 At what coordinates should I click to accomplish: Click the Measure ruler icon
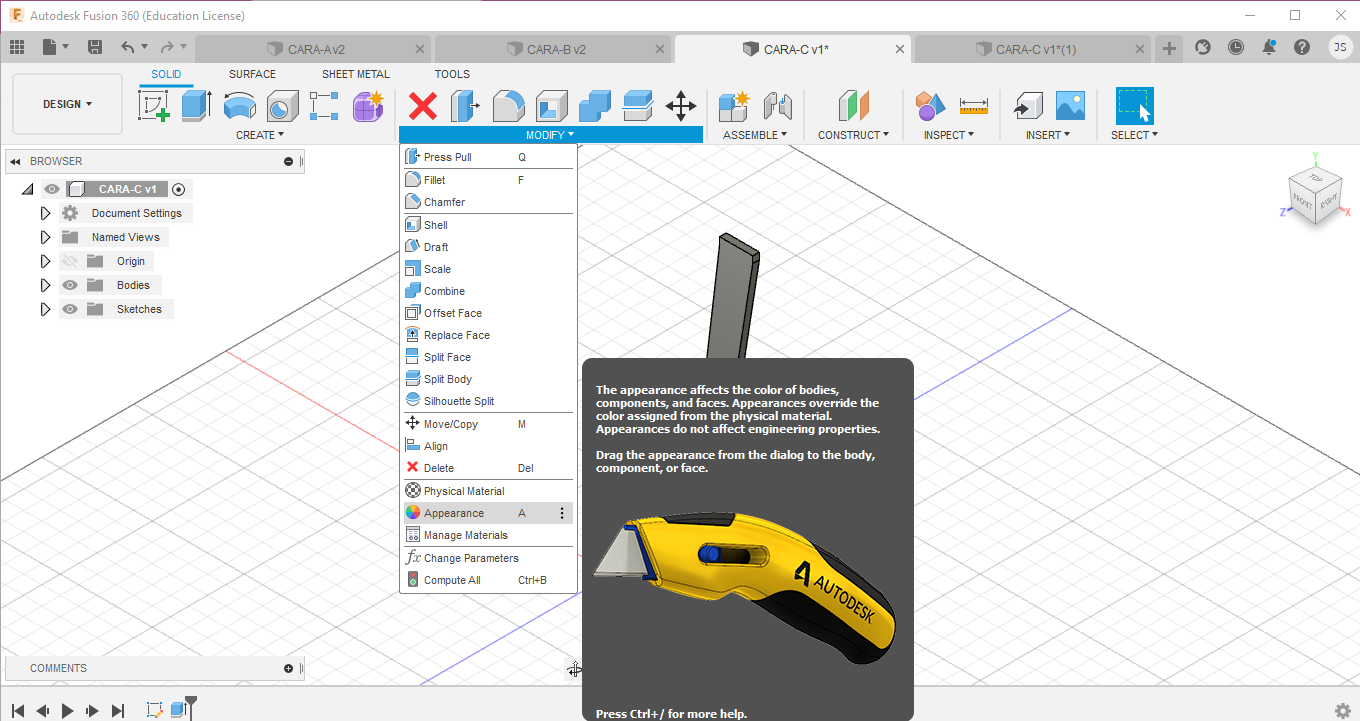point(973,105)
